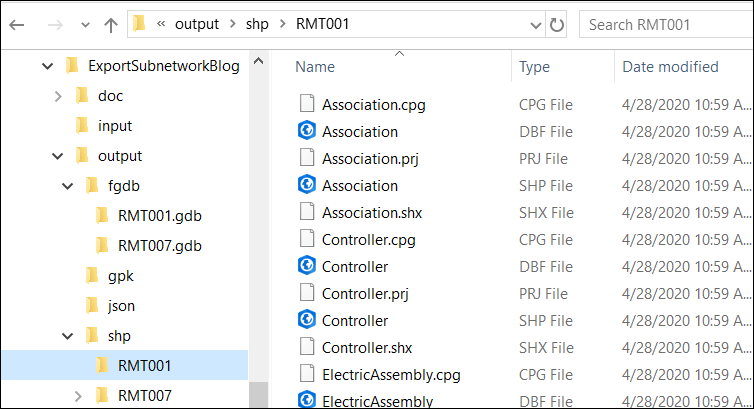The width and height of the screenshot is (754, 409).
Task: Click RMT001 in the breadcrumb path
Action: click(322, 24)
